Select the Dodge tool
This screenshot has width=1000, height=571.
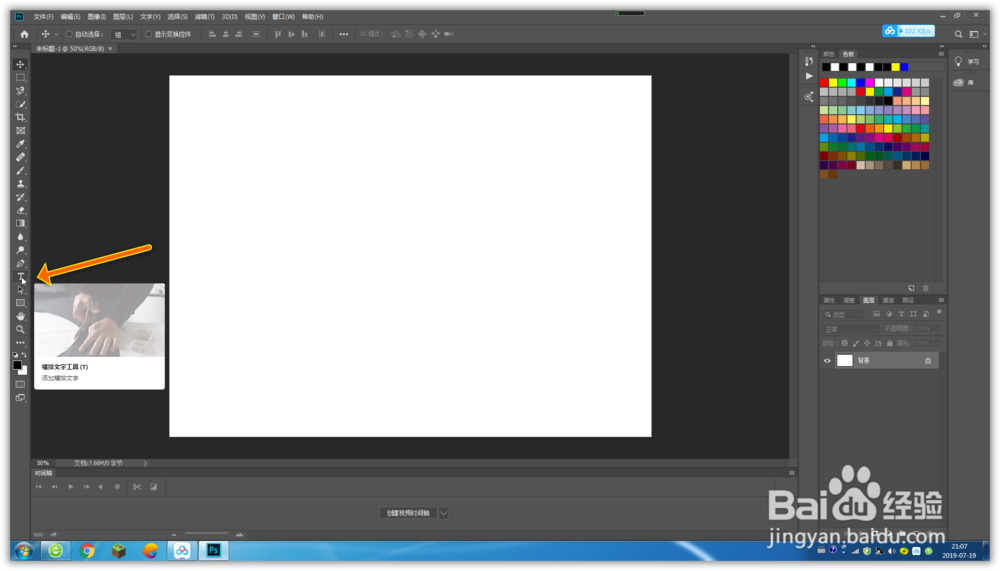point(20,250)
